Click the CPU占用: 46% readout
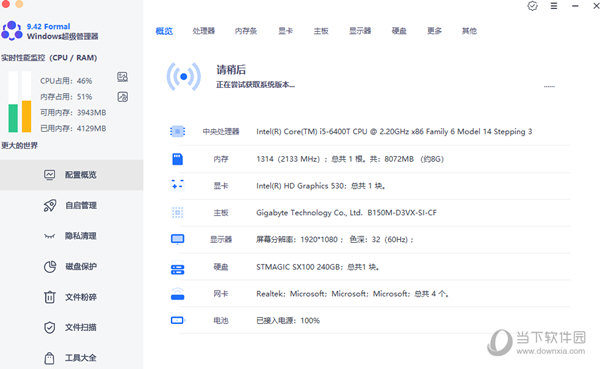This screenshot has width=600, height=369. (x=66, y=81)
